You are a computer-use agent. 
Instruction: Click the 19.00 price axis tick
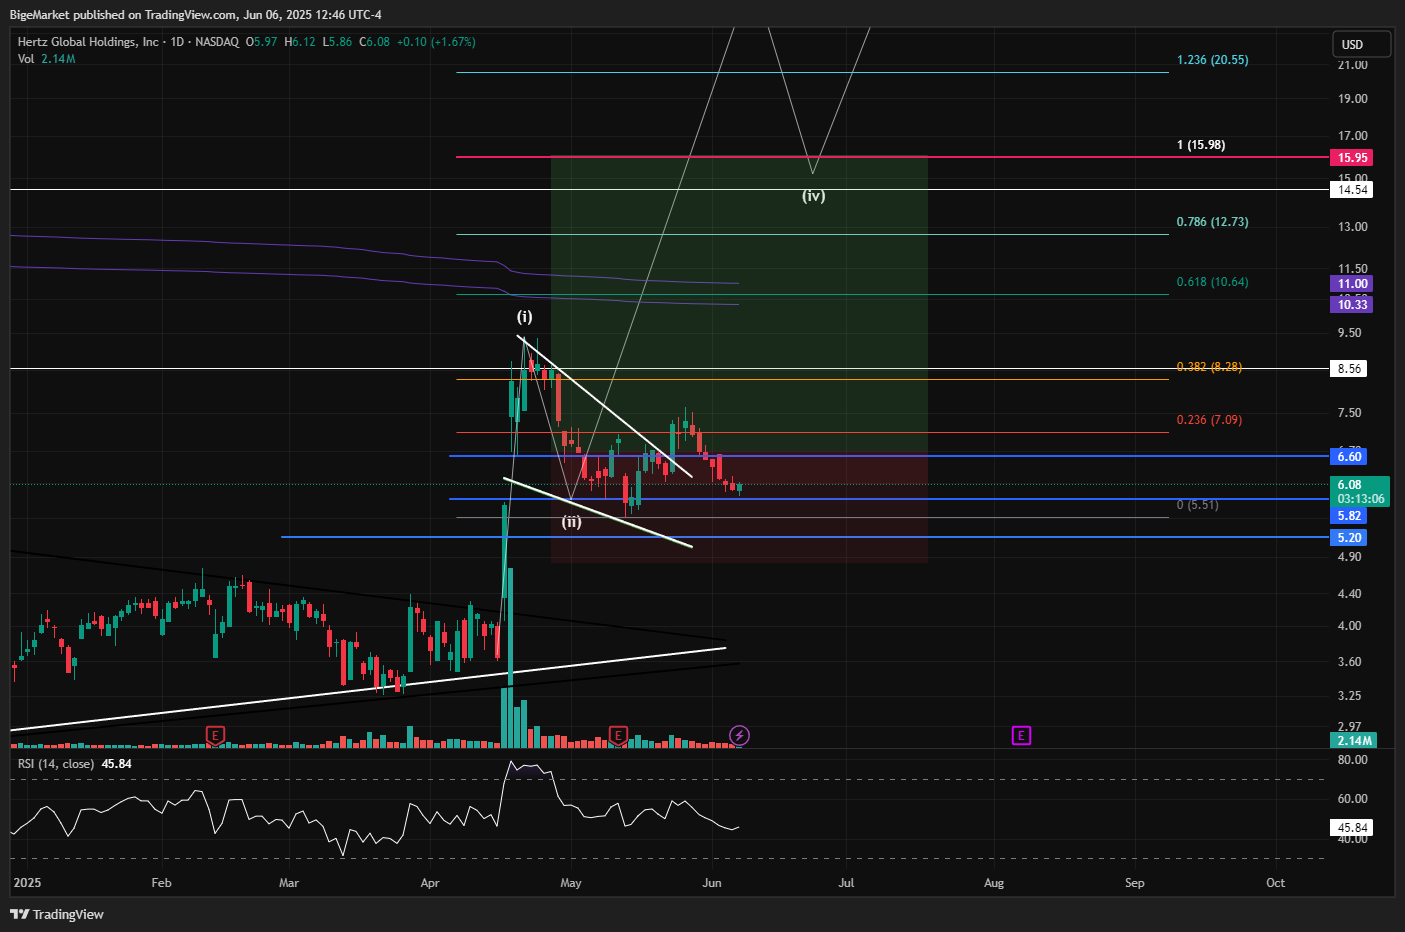(1352, 99)
